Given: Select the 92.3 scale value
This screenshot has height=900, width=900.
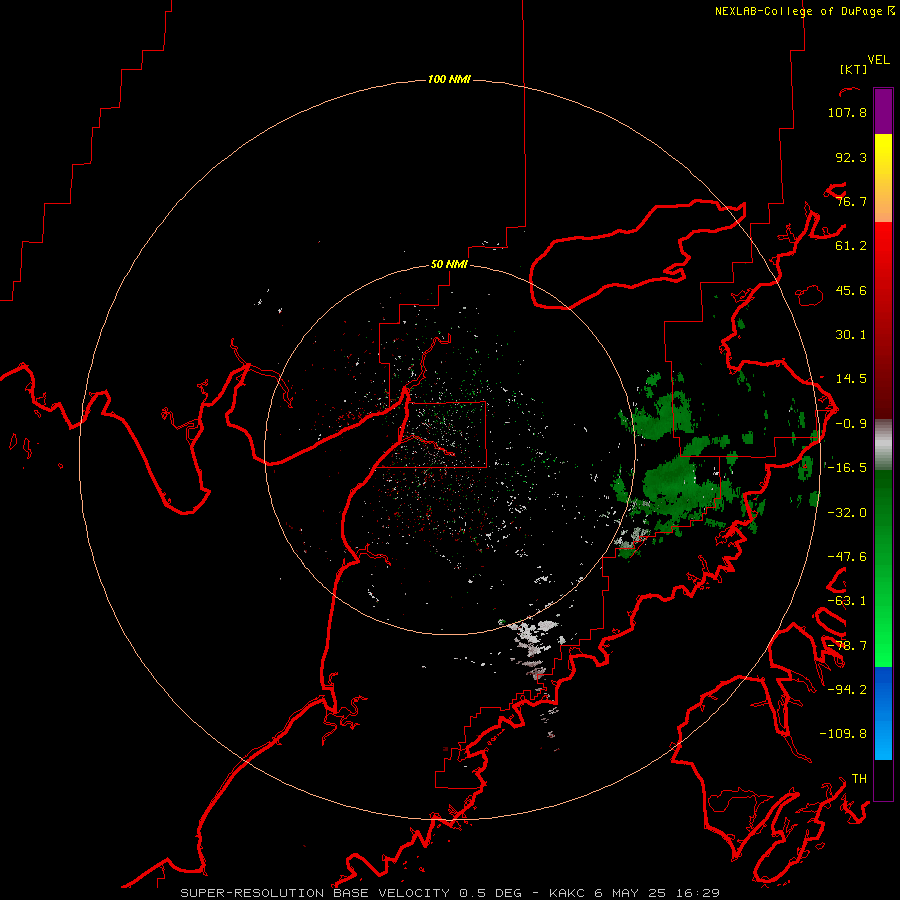Looking at the screenshot, I should [851, 157].
